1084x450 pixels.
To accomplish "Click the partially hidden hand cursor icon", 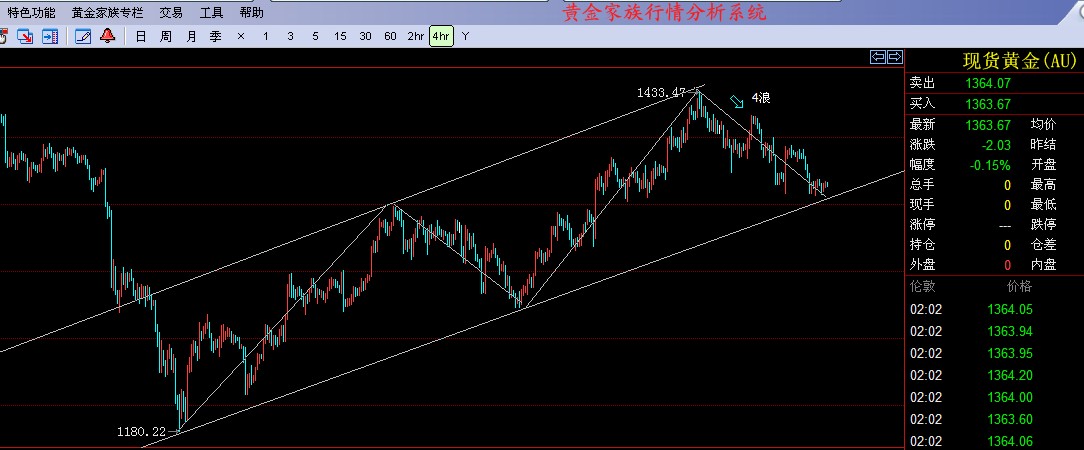I will tap(3, 37).
